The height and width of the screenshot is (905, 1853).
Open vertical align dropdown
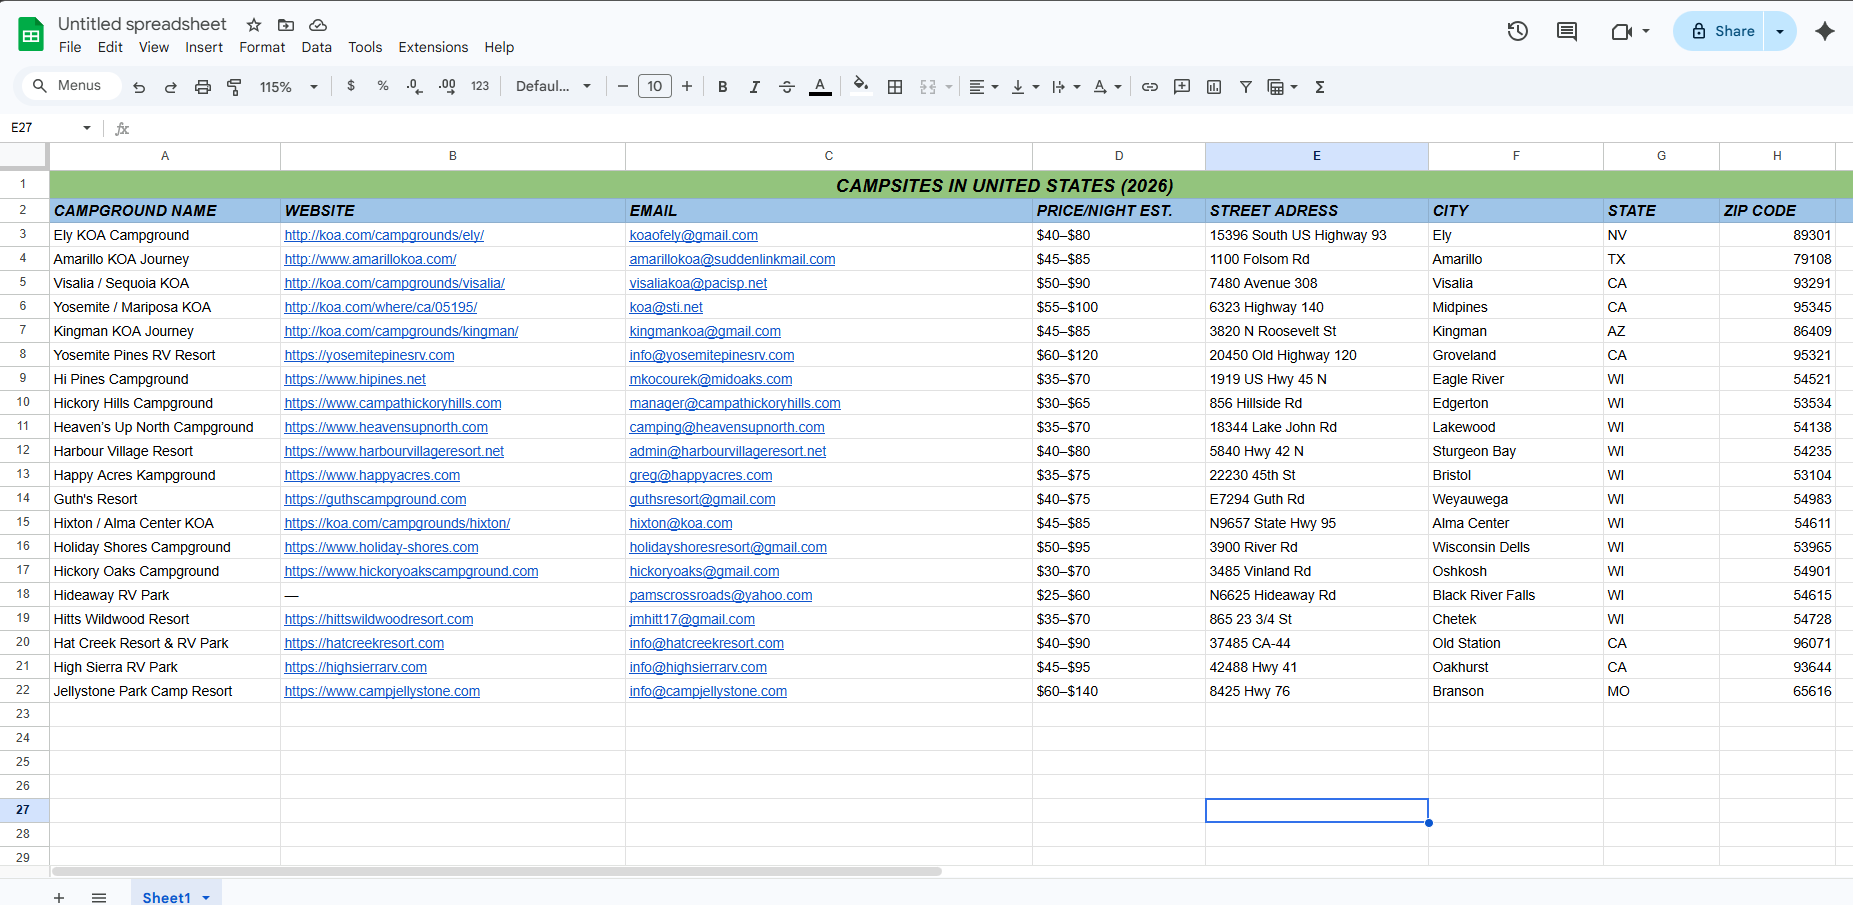[x=1025, y=87]
